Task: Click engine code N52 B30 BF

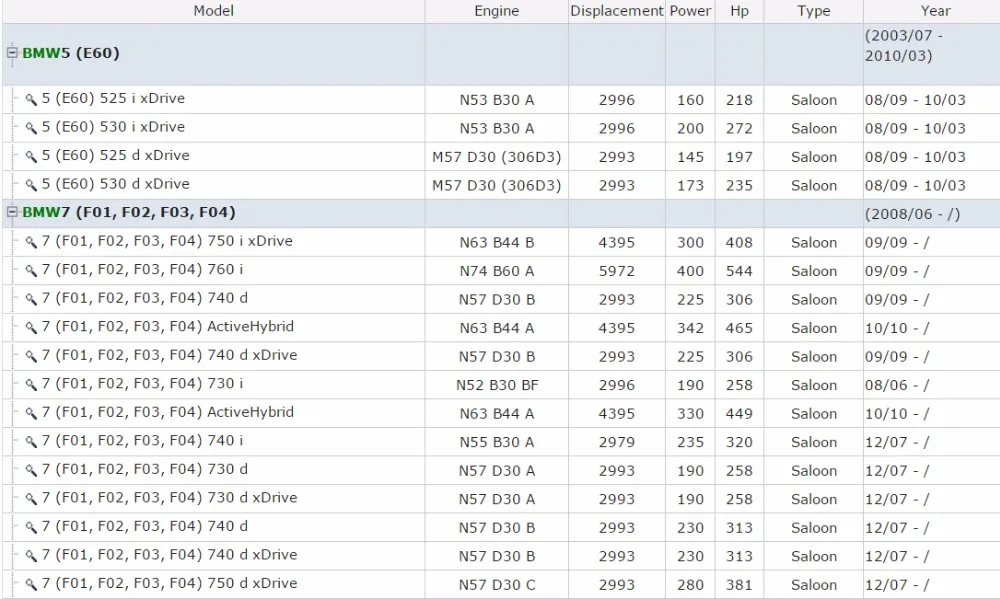Action: tap(497, 385)
